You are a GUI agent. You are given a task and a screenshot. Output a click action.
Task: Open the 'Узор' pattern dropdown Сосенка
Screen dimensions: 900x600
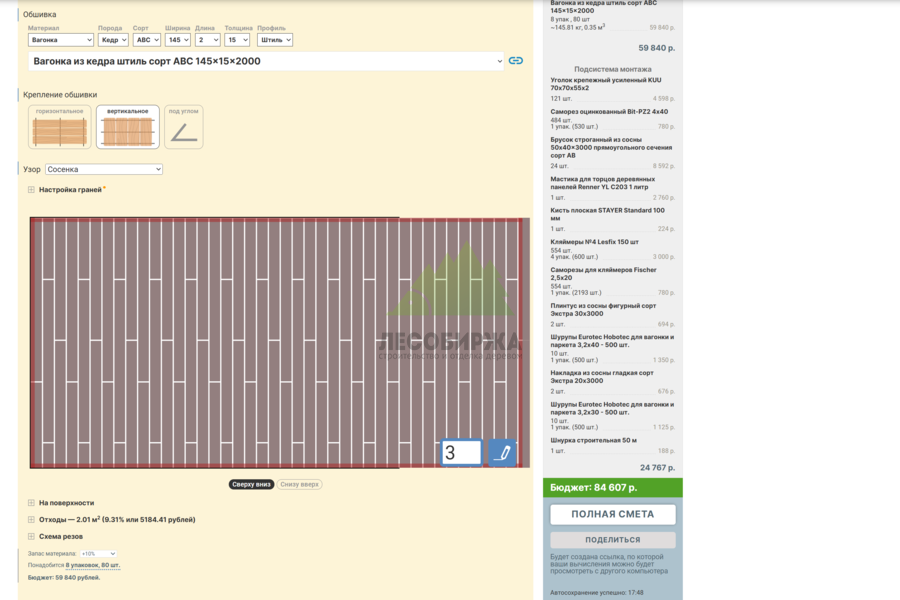tap(104, 169)
